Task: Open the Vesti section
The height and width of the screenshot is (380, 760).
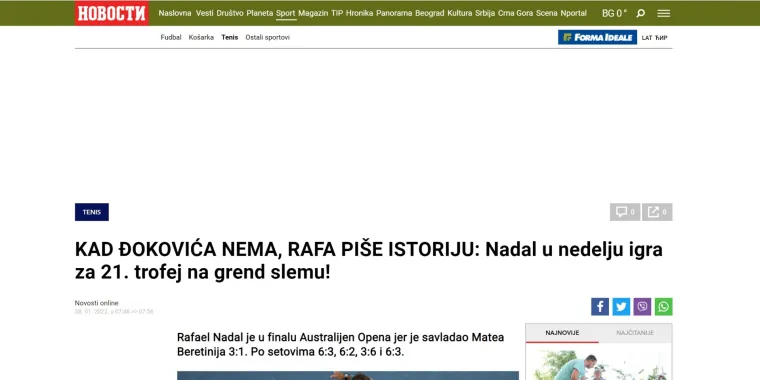Action: pyautogui.click(x=205, y=14)
